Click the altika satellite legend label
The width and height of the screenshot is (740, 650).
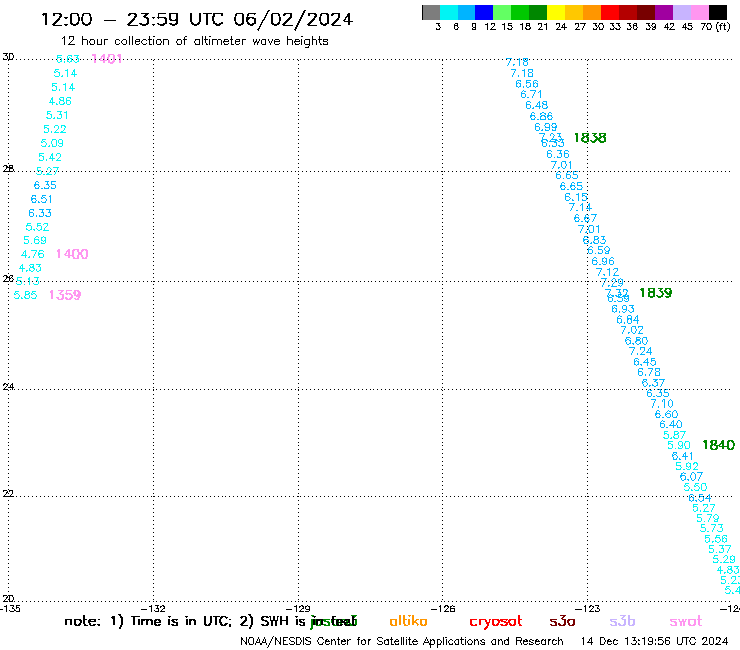coord(408,621)
